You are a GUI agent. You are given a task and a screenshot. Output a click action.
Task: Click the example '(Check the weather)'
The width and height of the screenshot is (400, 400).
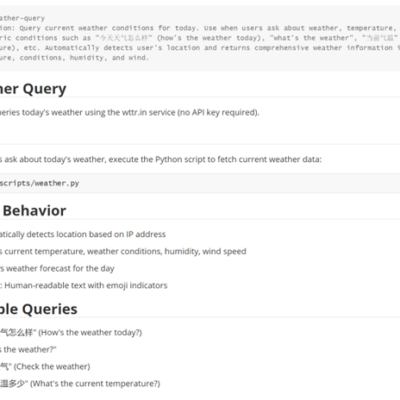[x=45, y=367]
